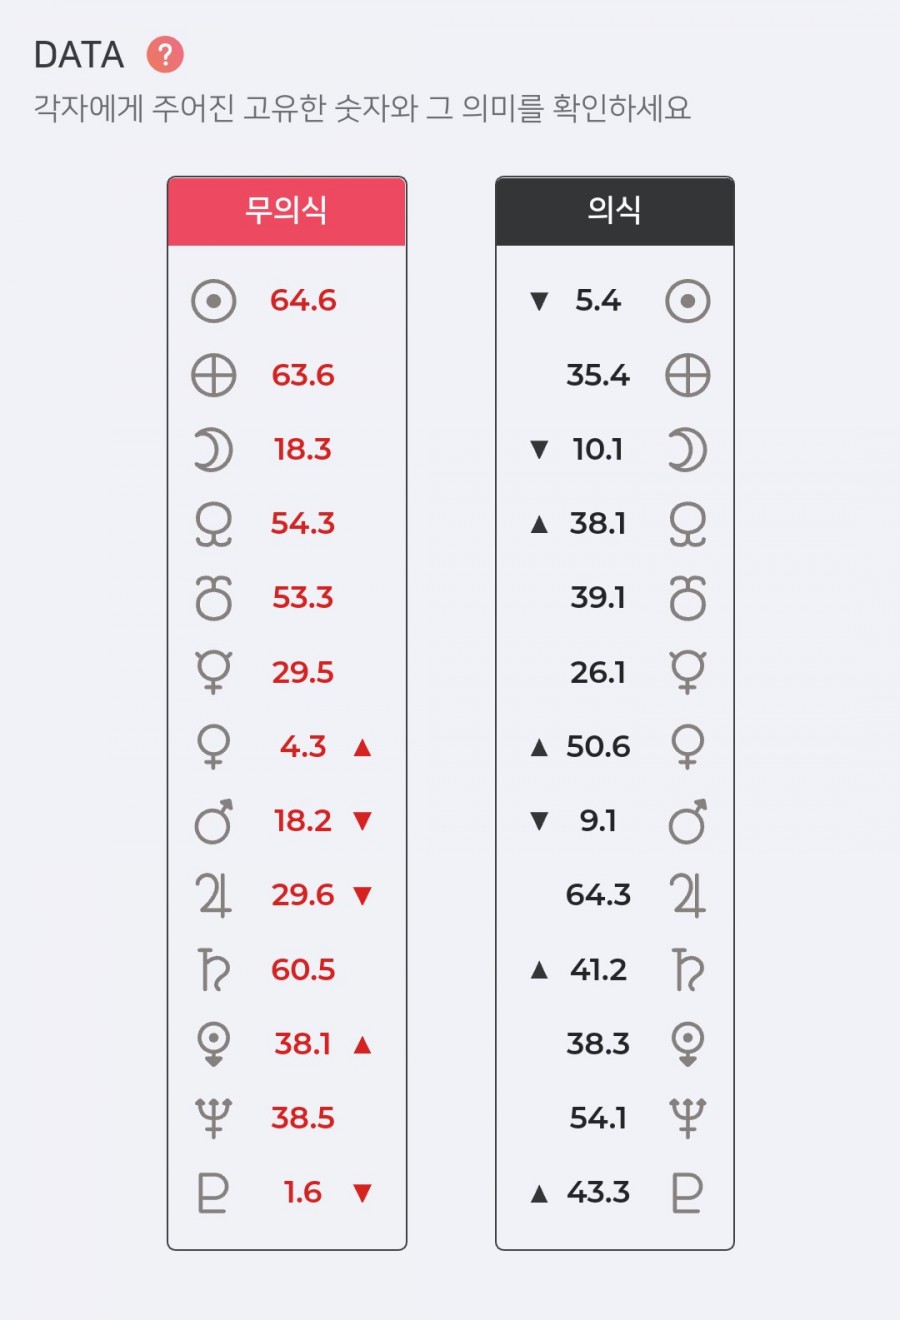Click the black down triangle next to 5.4

click(539, 301)
